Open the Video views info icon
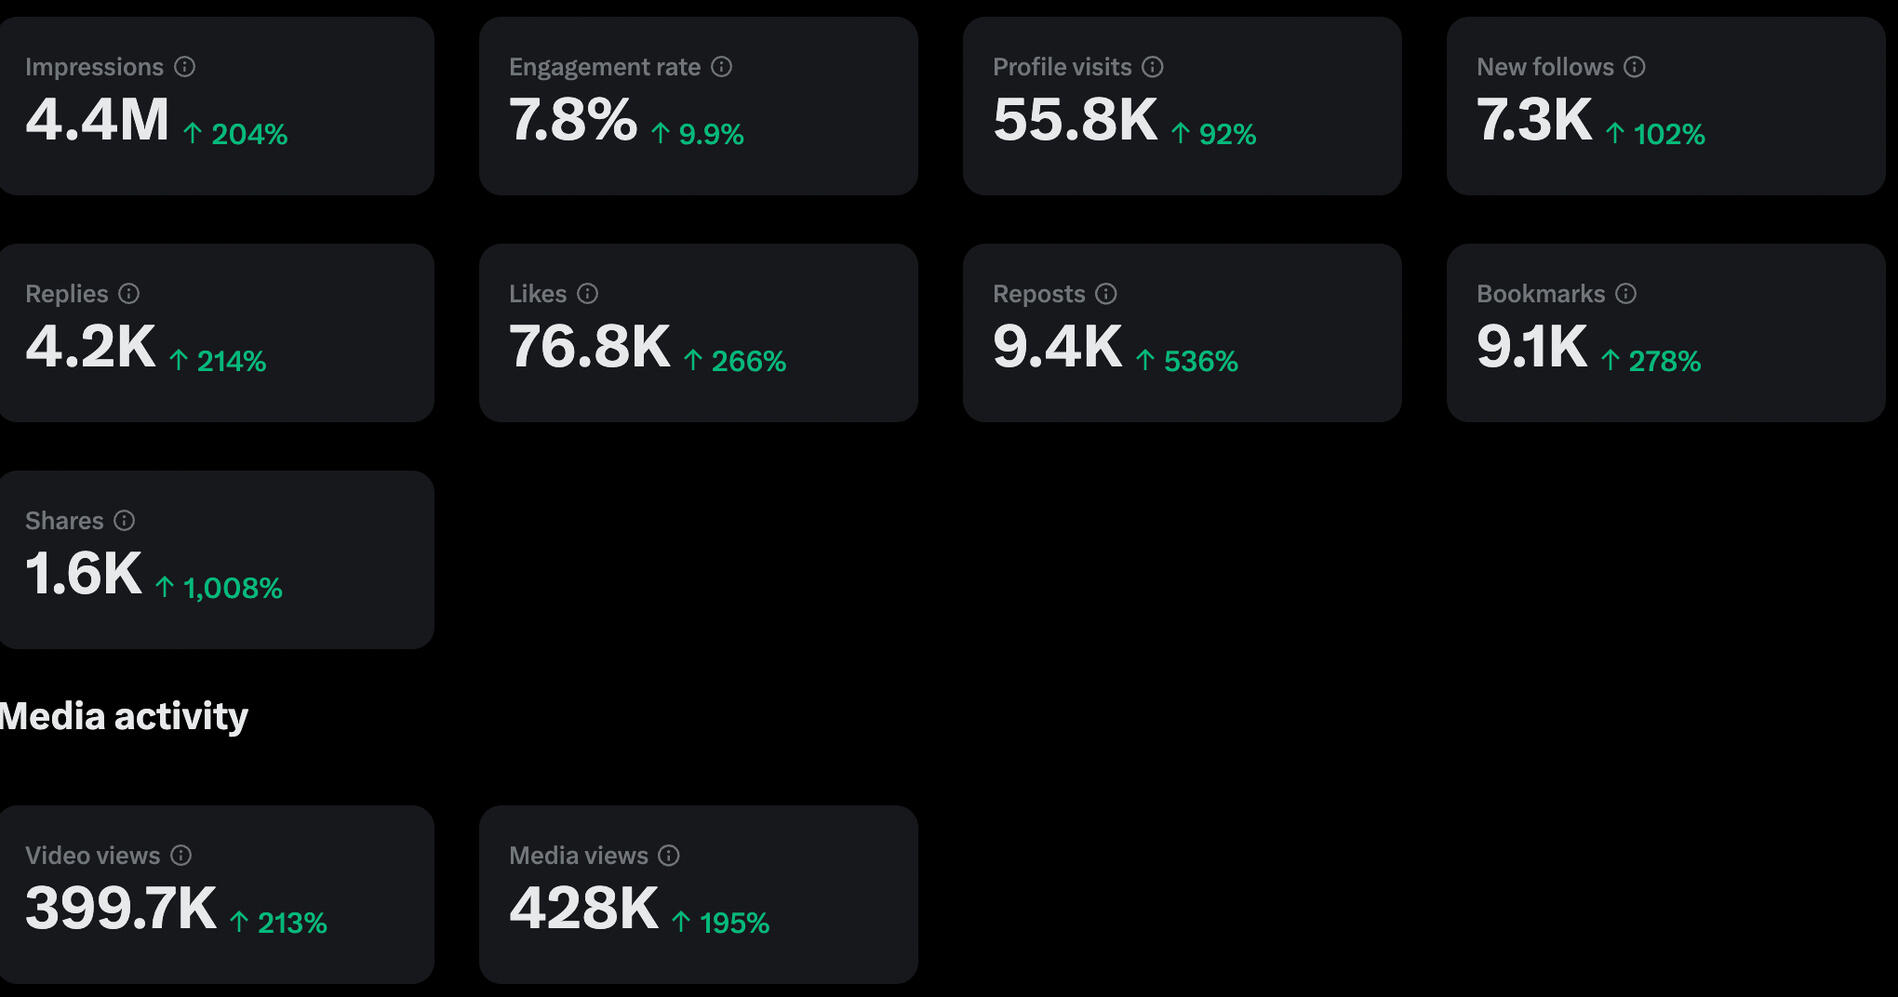 181,856
